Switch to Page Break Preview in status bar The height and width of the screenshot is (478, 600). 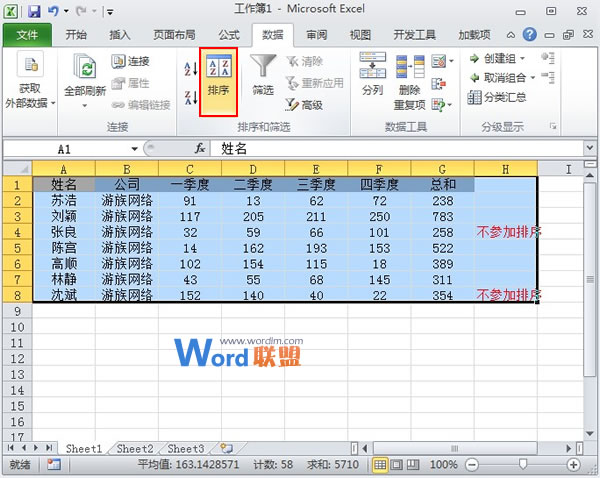point(413,466)
